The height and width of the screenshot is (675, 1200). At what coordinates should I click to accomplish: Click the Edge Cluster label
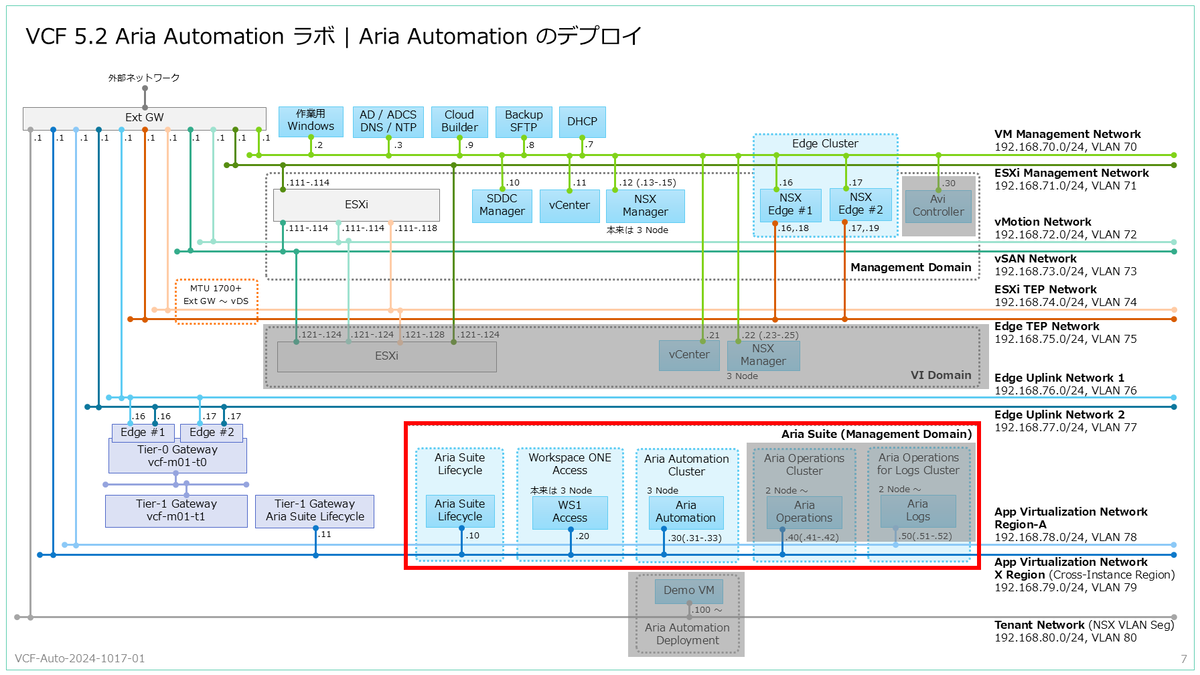825,144
